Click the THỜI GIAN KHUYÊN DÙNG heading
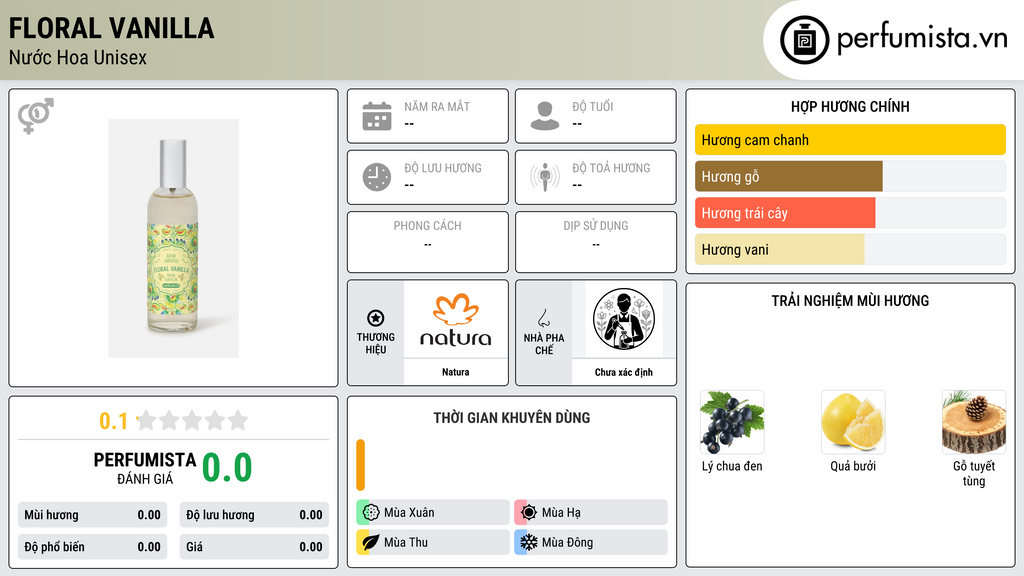This screenshot has height=576, width=1024. pos(512,418)
